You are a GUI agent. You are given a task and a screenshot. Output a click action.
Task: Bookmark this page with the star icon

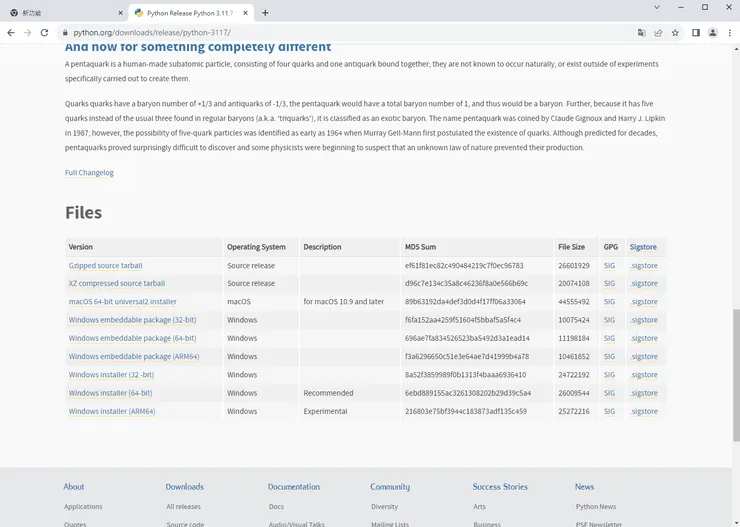[x=675, y=32]
